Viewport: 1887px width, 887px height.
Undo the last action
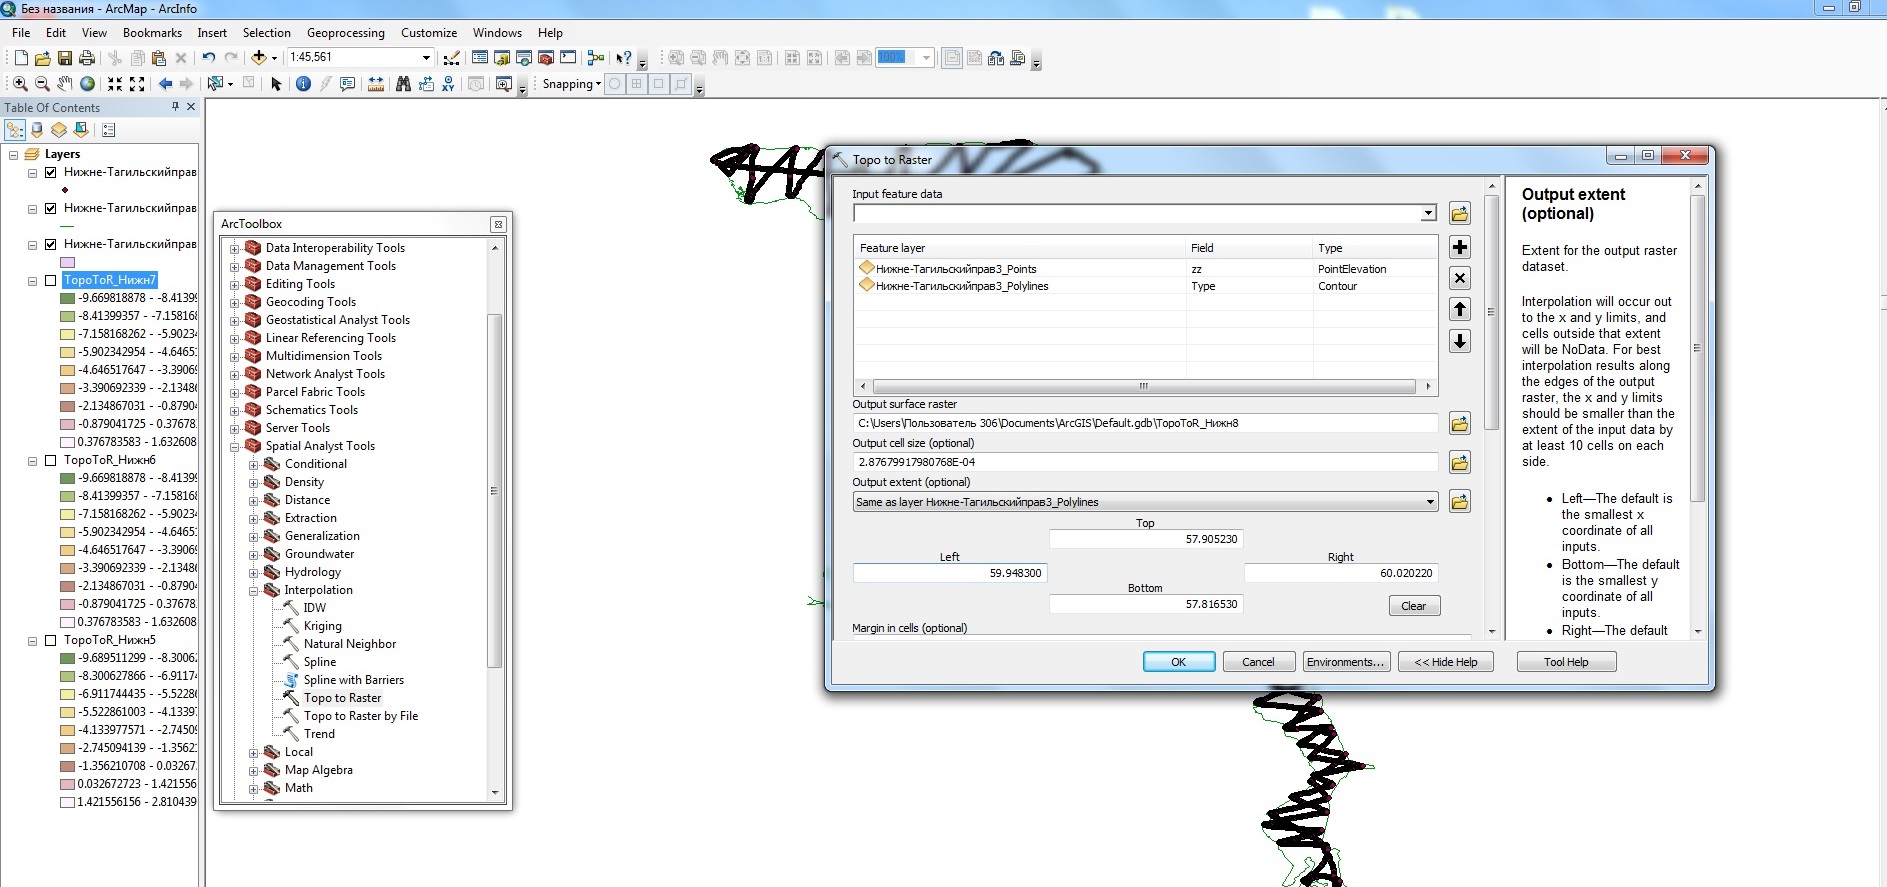tap(208, 58)
